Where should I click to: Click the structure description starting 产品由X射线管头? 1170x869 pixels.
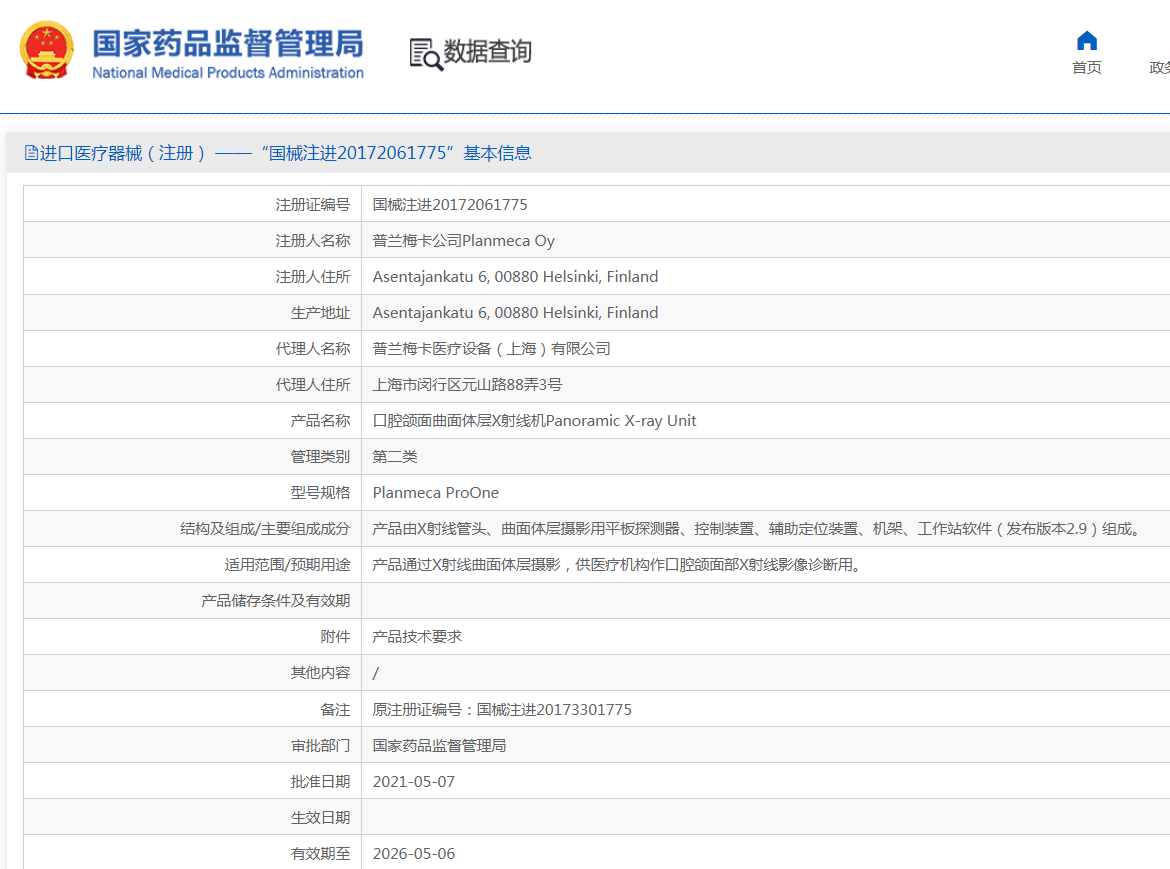tap(759, 529)
